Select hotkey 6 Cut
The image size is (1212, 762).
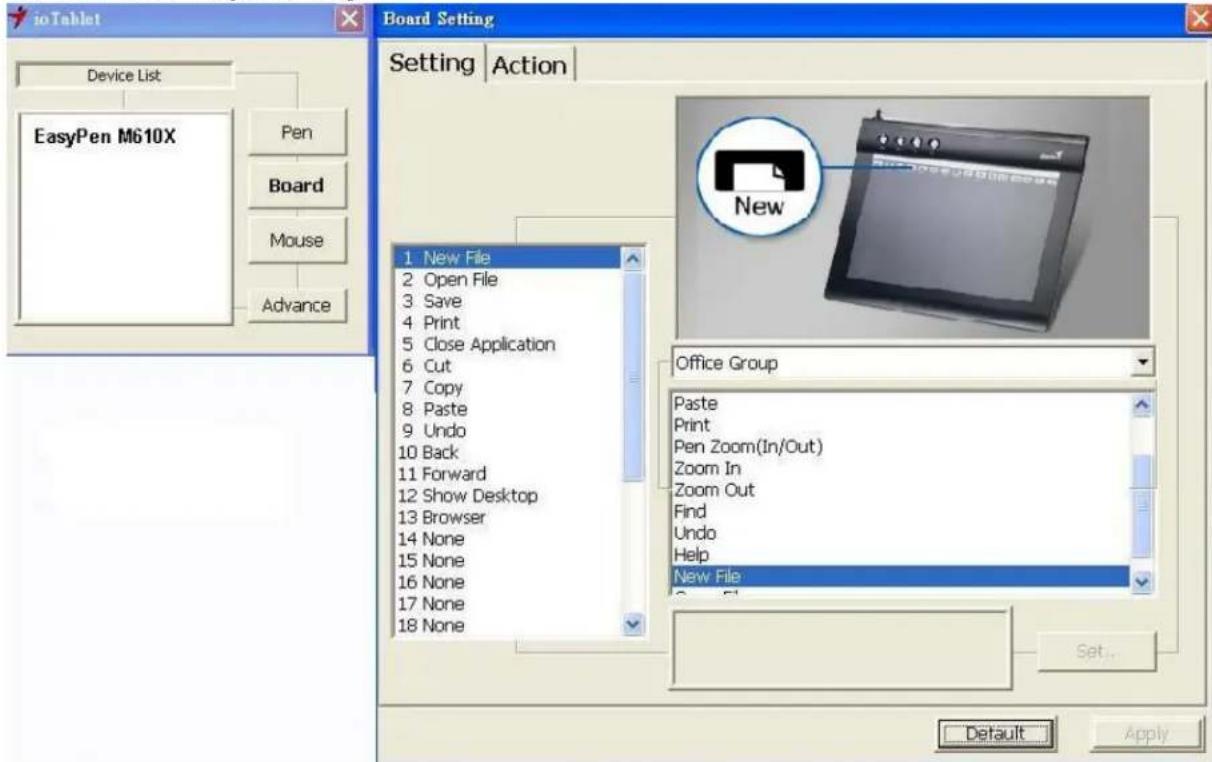pos(508,366)
